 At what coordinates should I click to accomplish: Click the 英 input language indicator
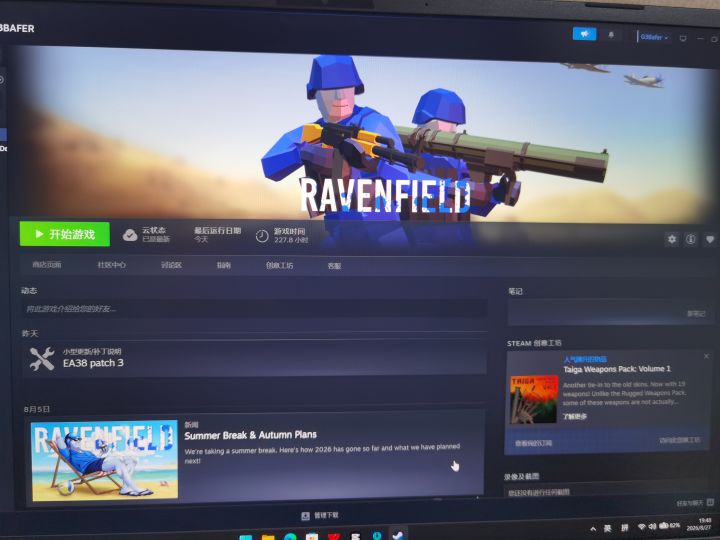[x=607, y=529]
